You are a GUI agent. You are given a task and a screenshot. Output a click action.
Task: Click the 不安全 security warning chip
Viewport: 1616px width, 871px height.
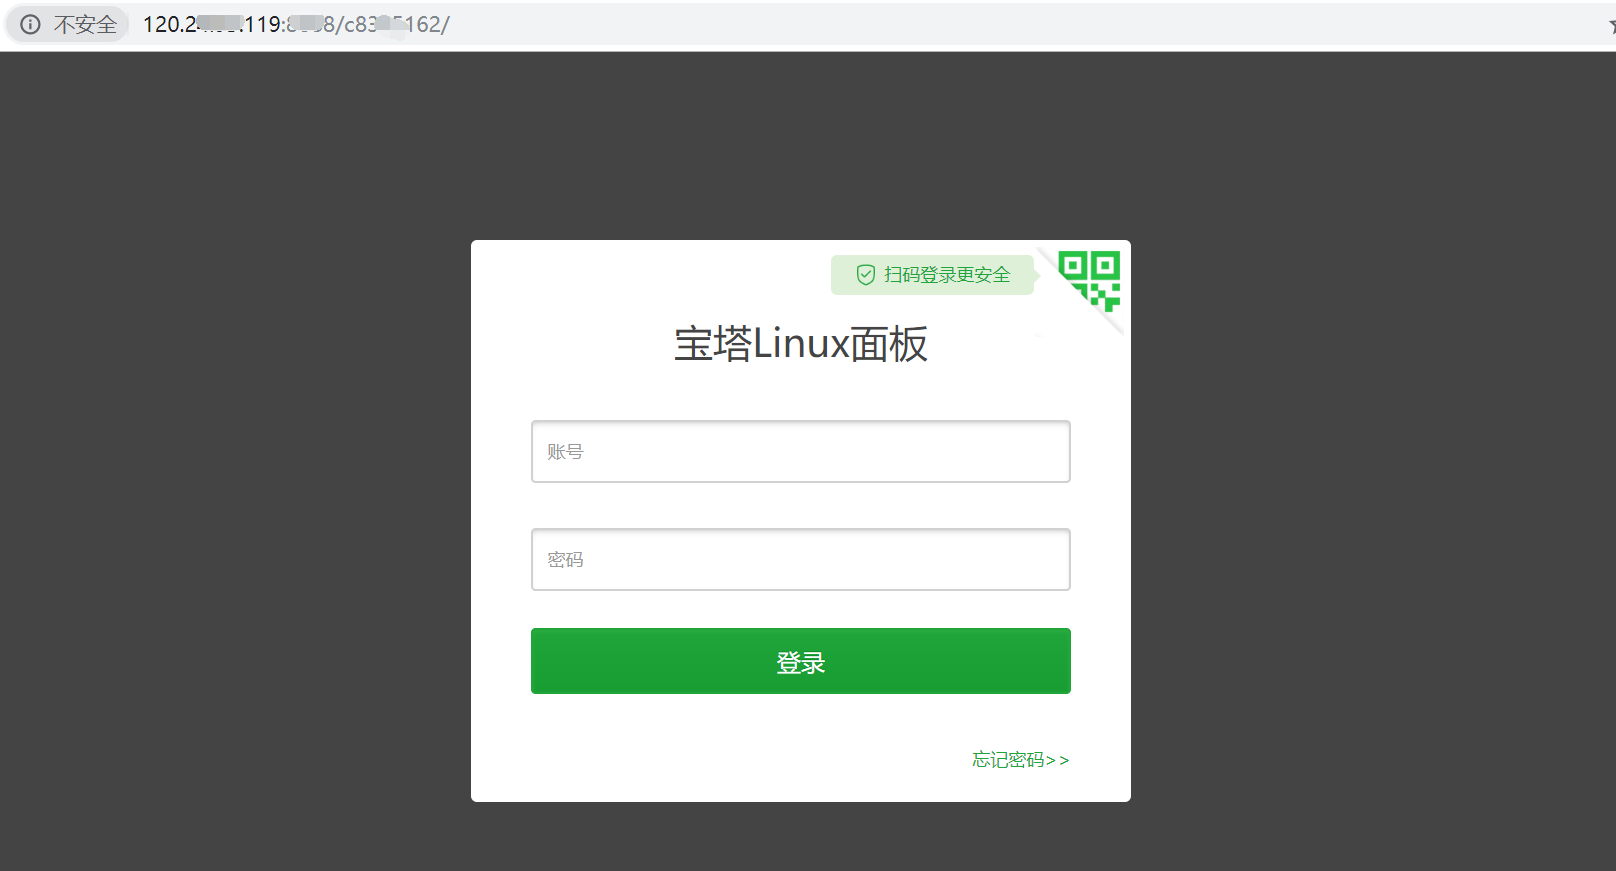click(68, 24)
